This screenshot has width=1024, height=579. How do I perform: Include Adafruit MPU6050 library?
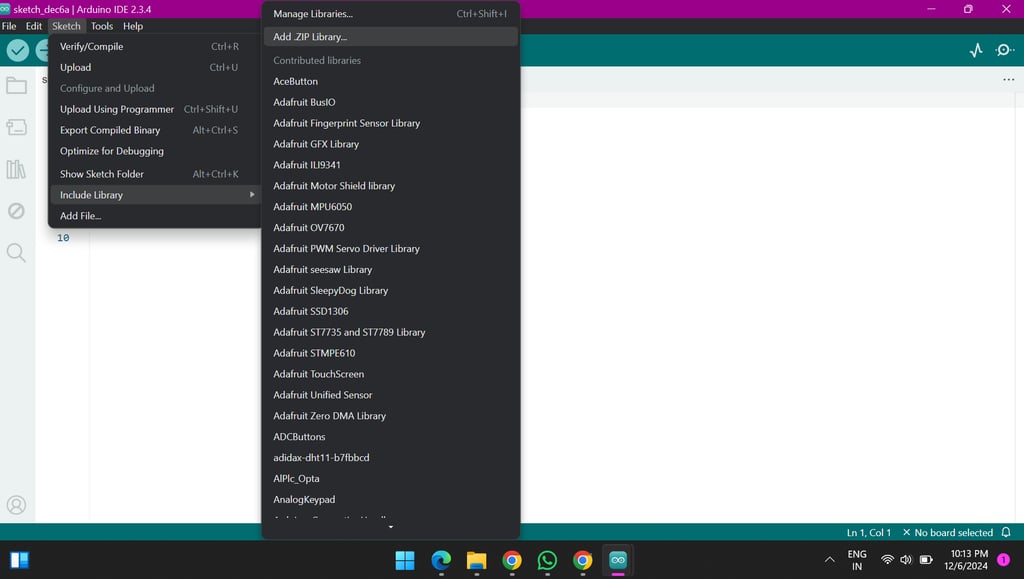pos(391,206)
